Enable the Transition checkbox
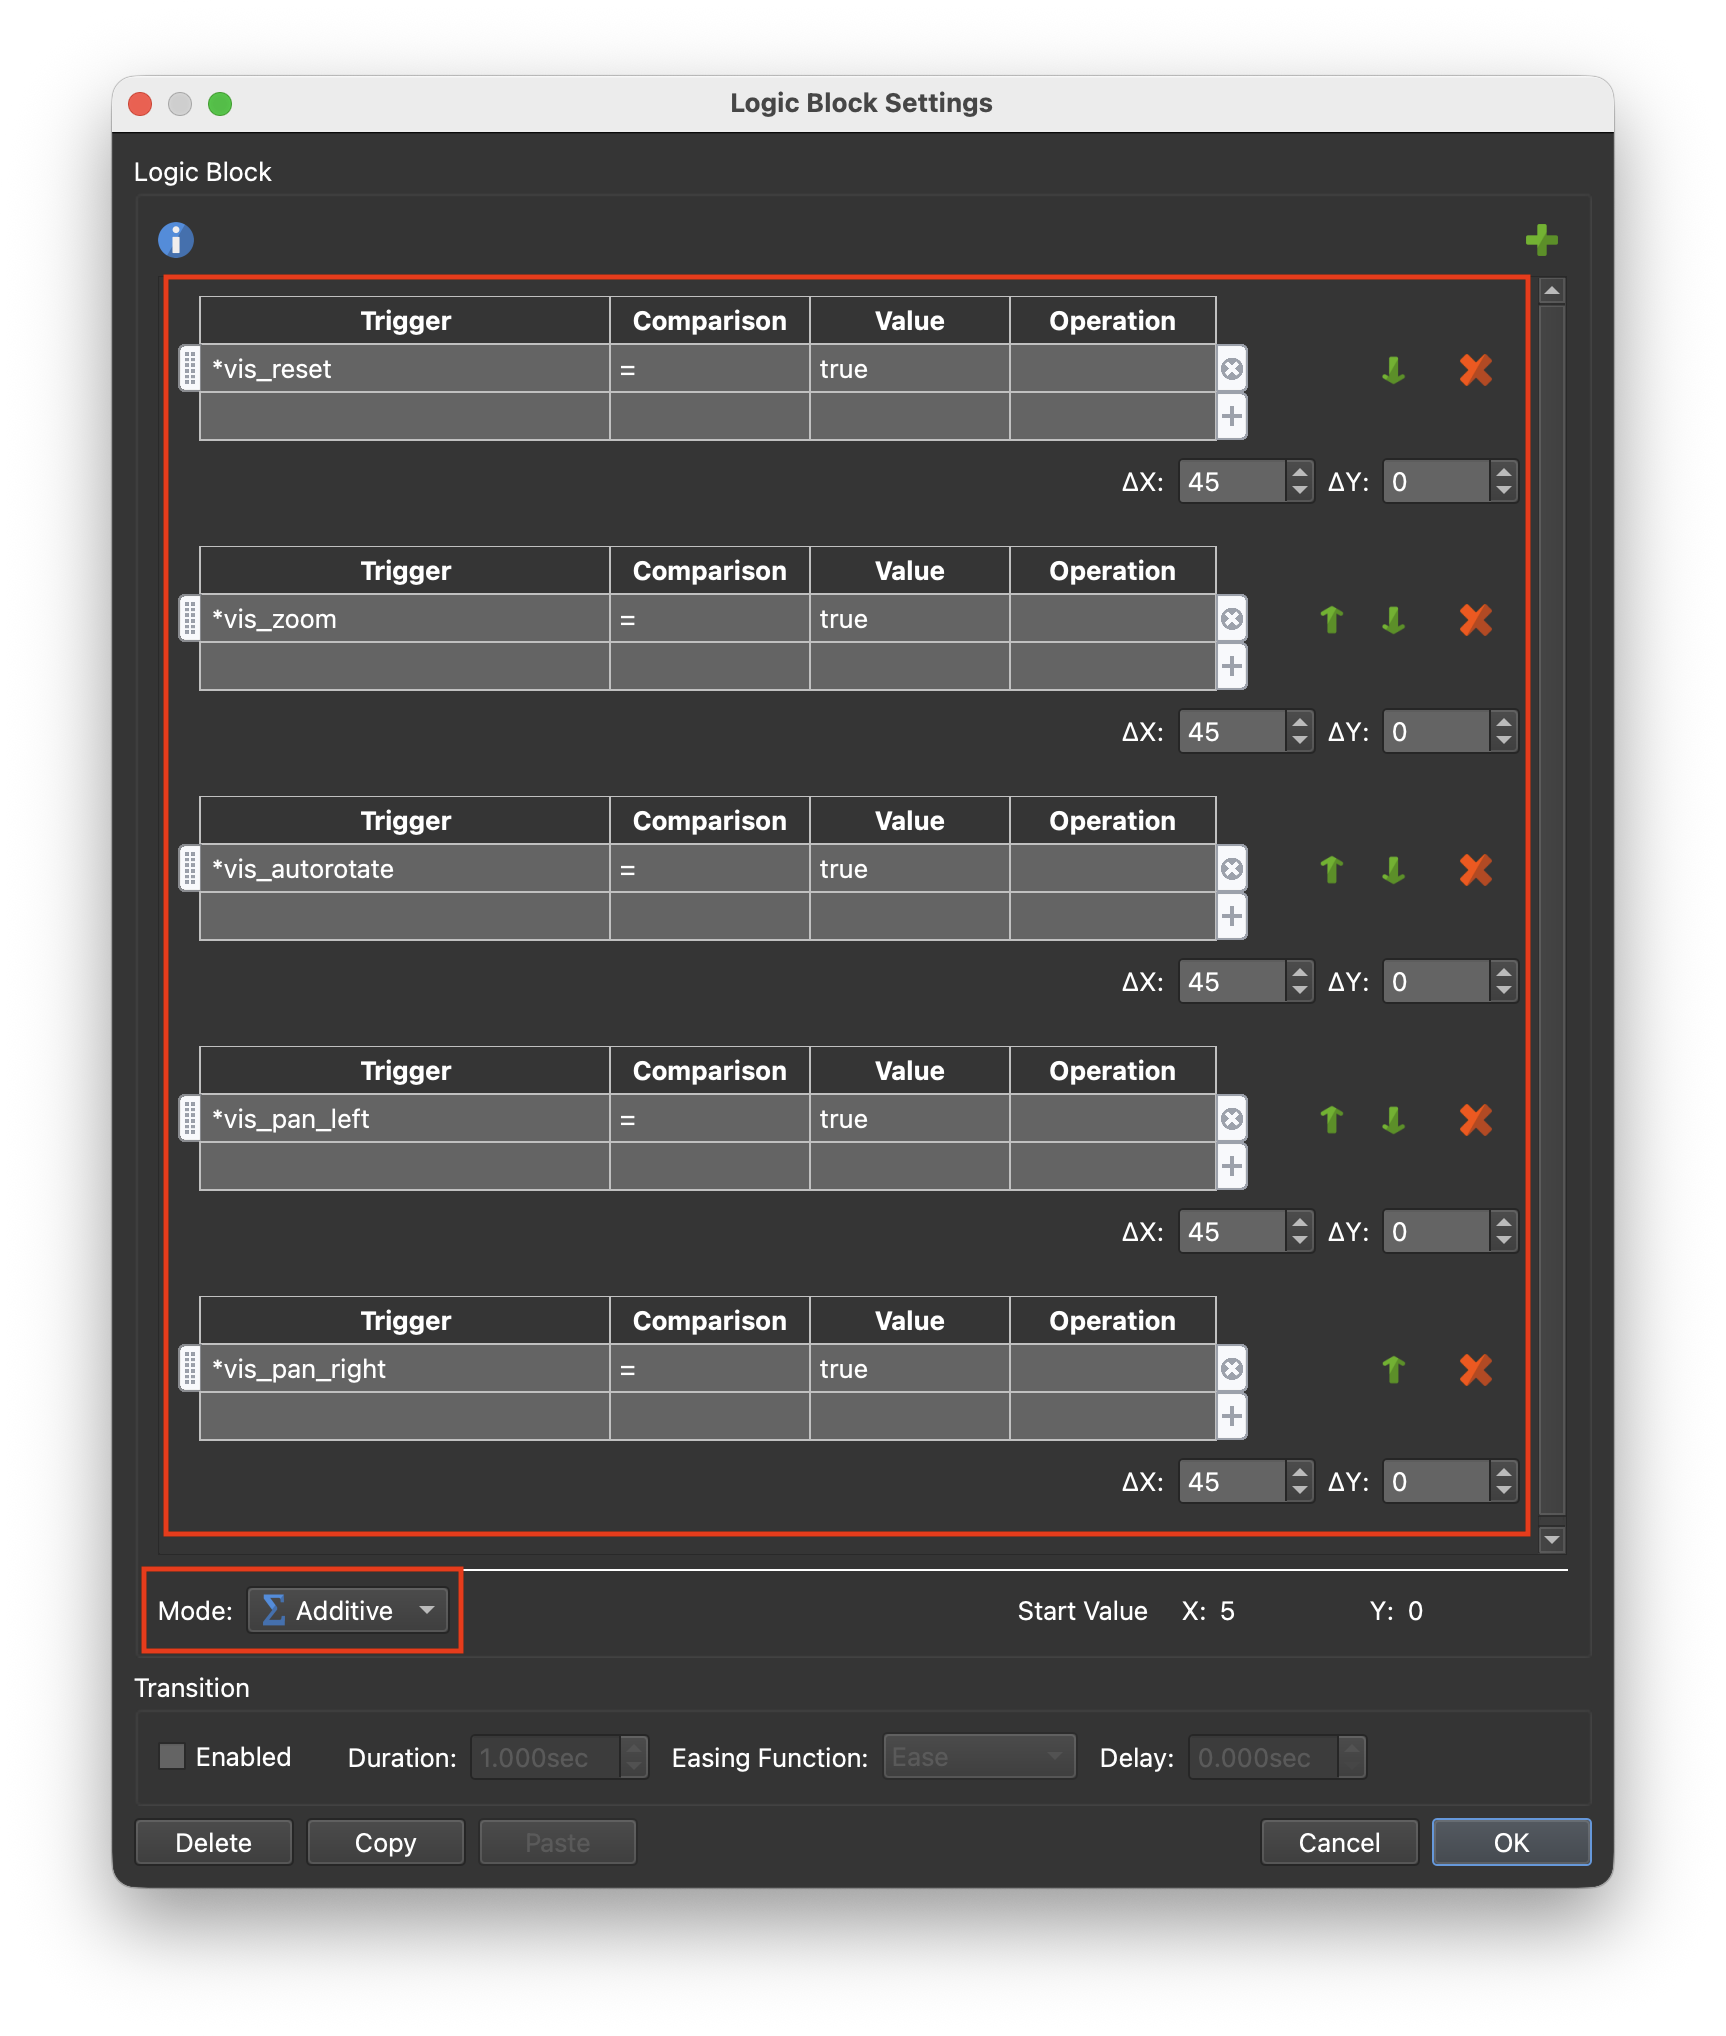This screenshot has height=2036, width=1726. click(x=172, y=1756)
